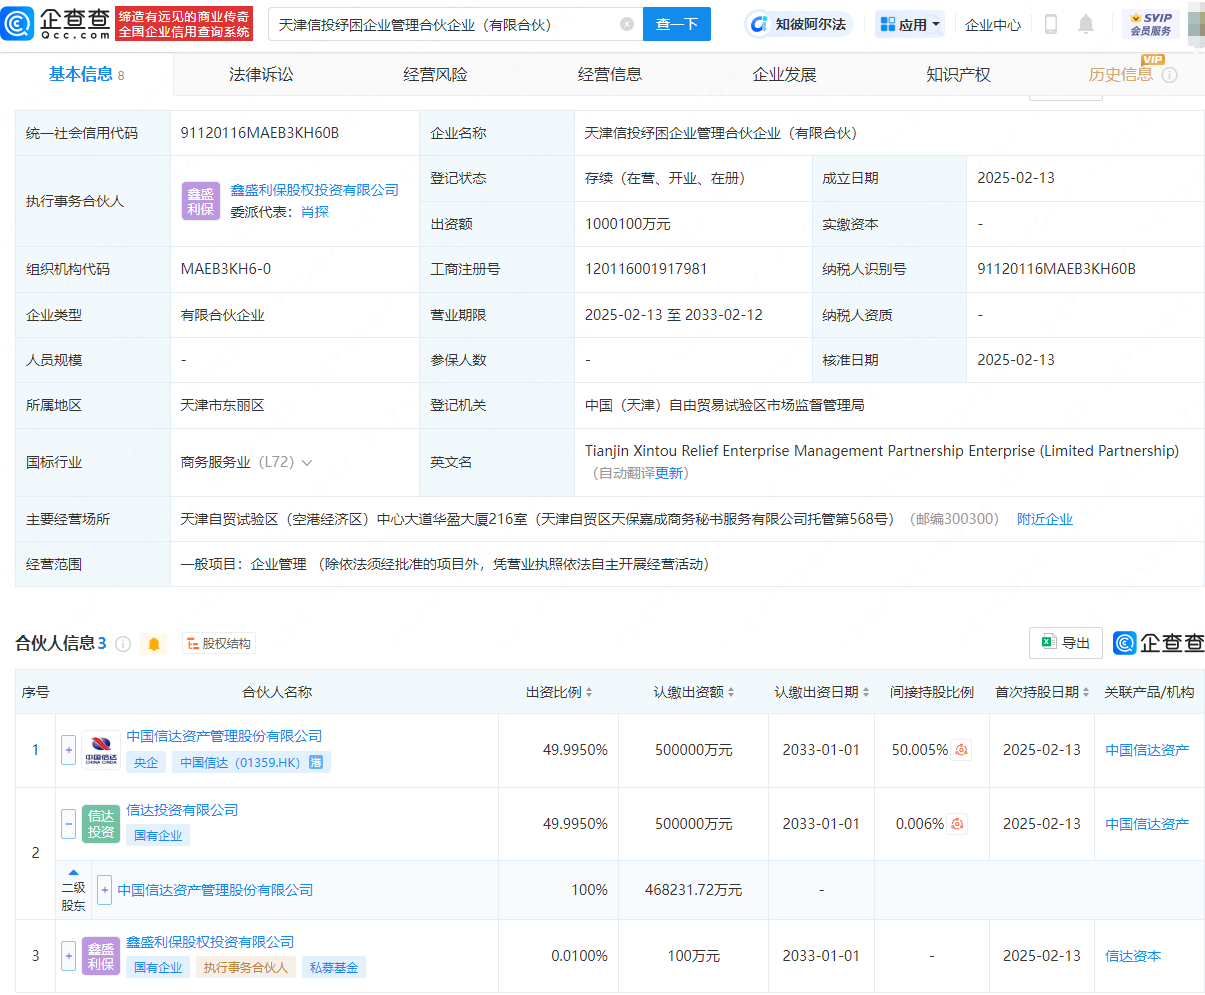Expand row 3 鑫盛利保股权投资 shareholder tree
This screenshot has width=1205, height=995.
pos(69,956)
